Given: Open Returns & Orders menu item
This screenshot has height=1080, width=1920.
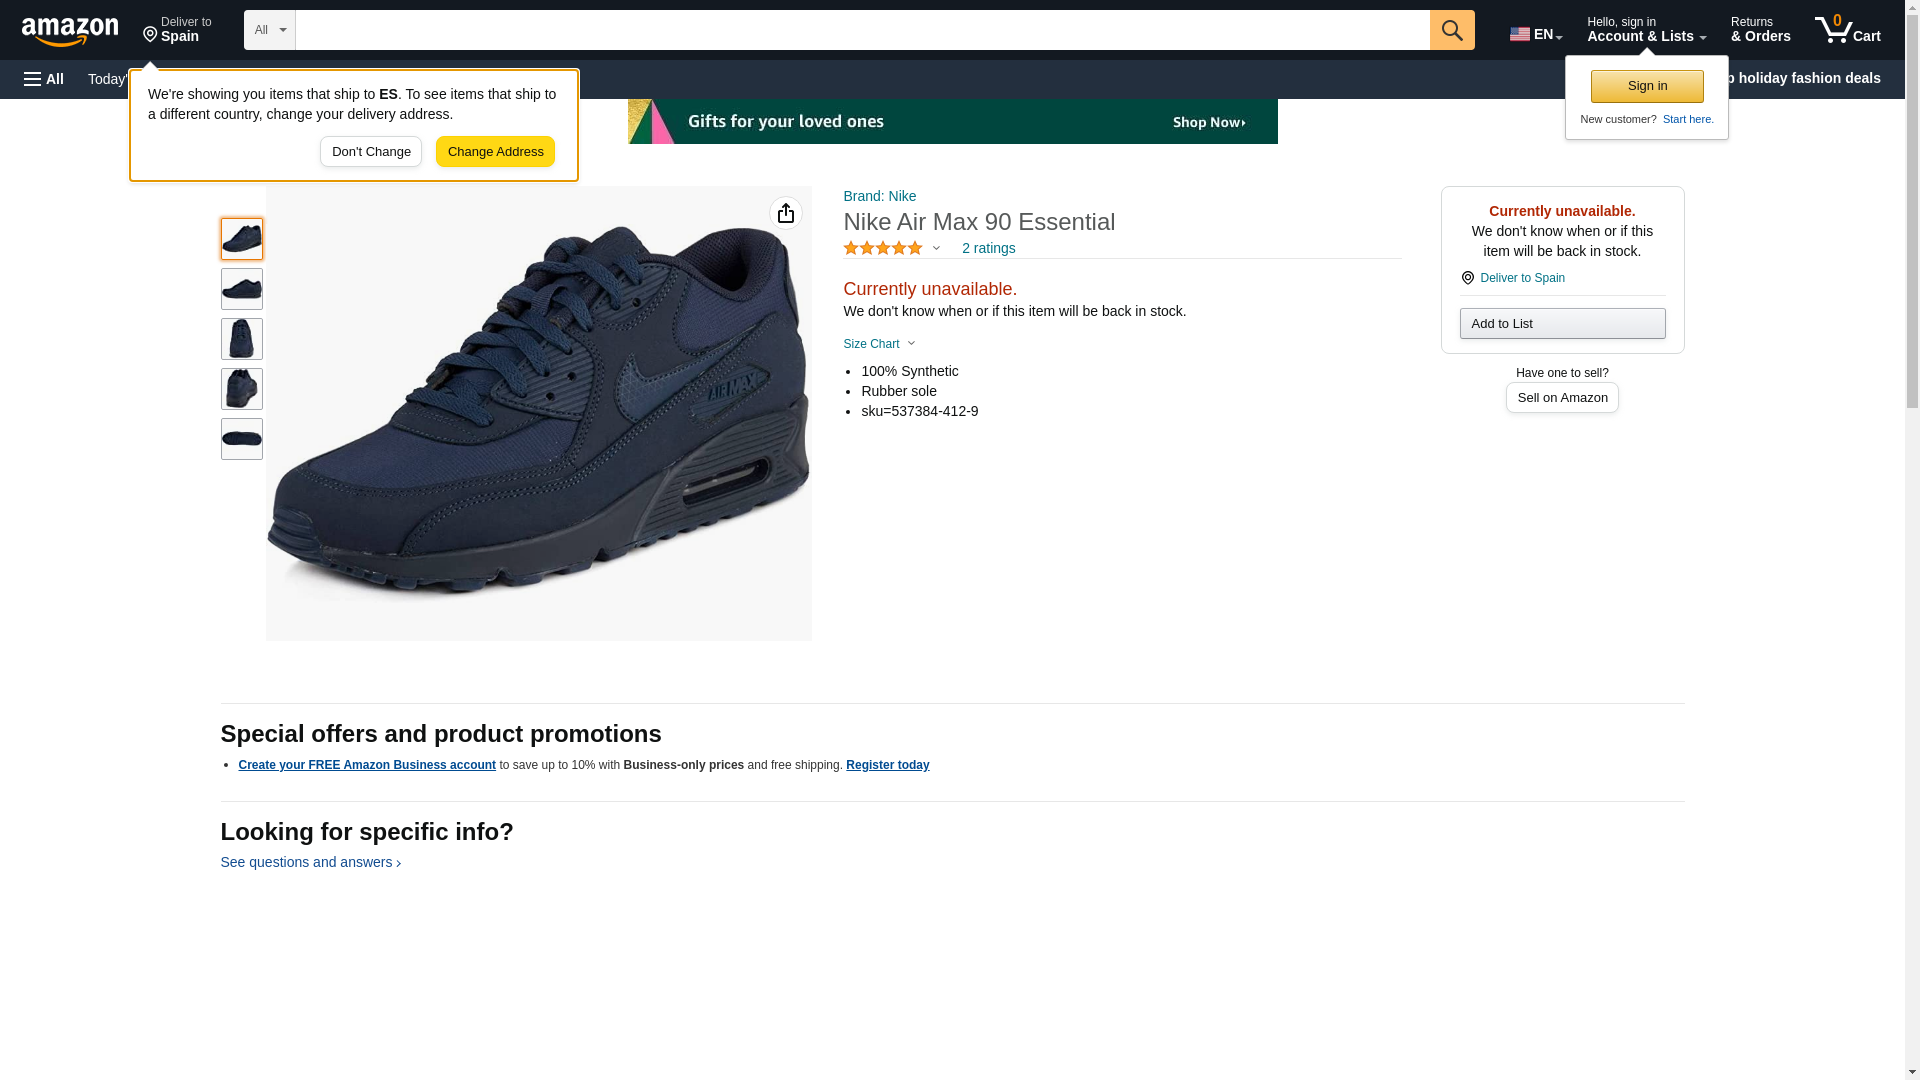Looking at the screenshot, I should coord(1760,30).
